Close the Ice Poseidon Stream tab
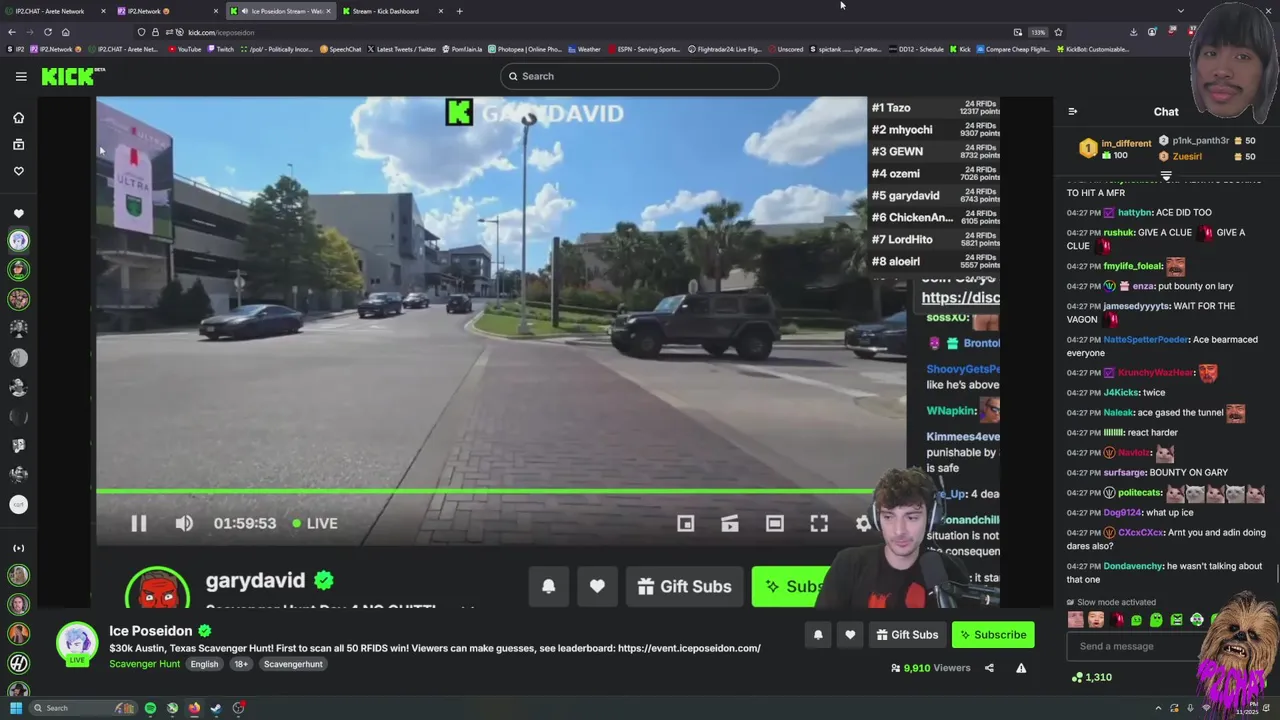1280x720 pixels. 328,11
